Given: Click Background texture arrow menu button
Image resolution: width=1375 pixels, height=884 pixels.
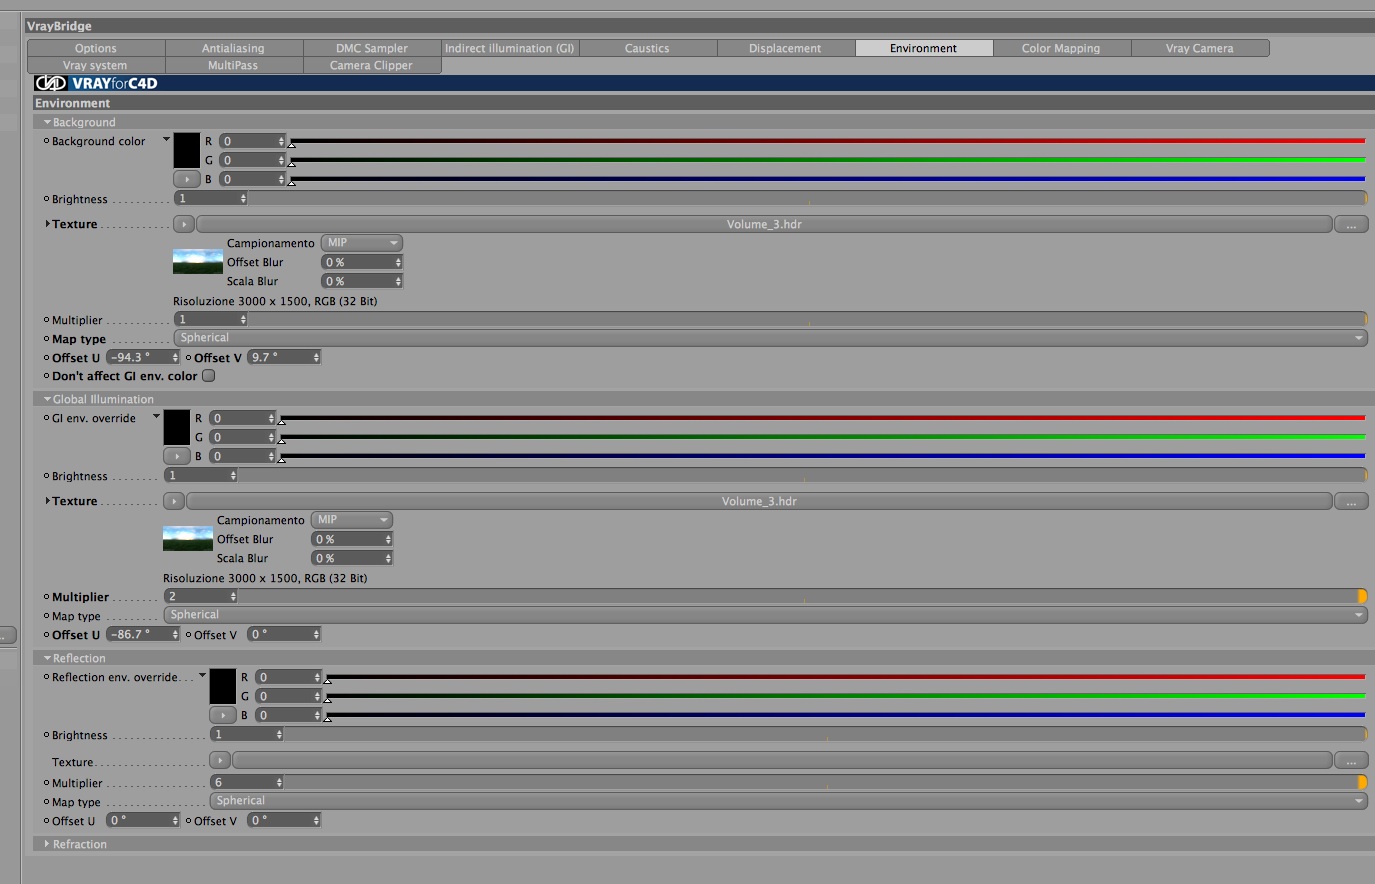Looking at the screenshot, I should [184, 224].
